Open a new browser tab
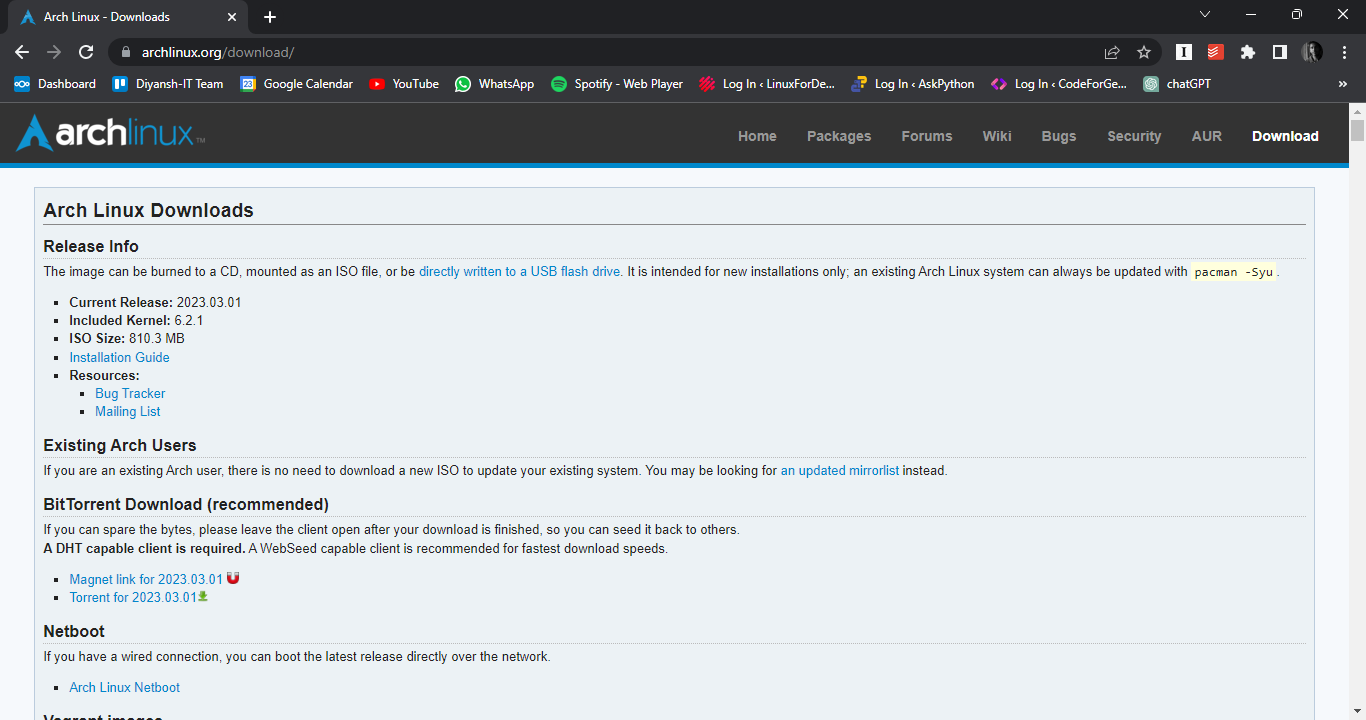The height and width of the screenshot is (720, 1366). coord(270,17)
